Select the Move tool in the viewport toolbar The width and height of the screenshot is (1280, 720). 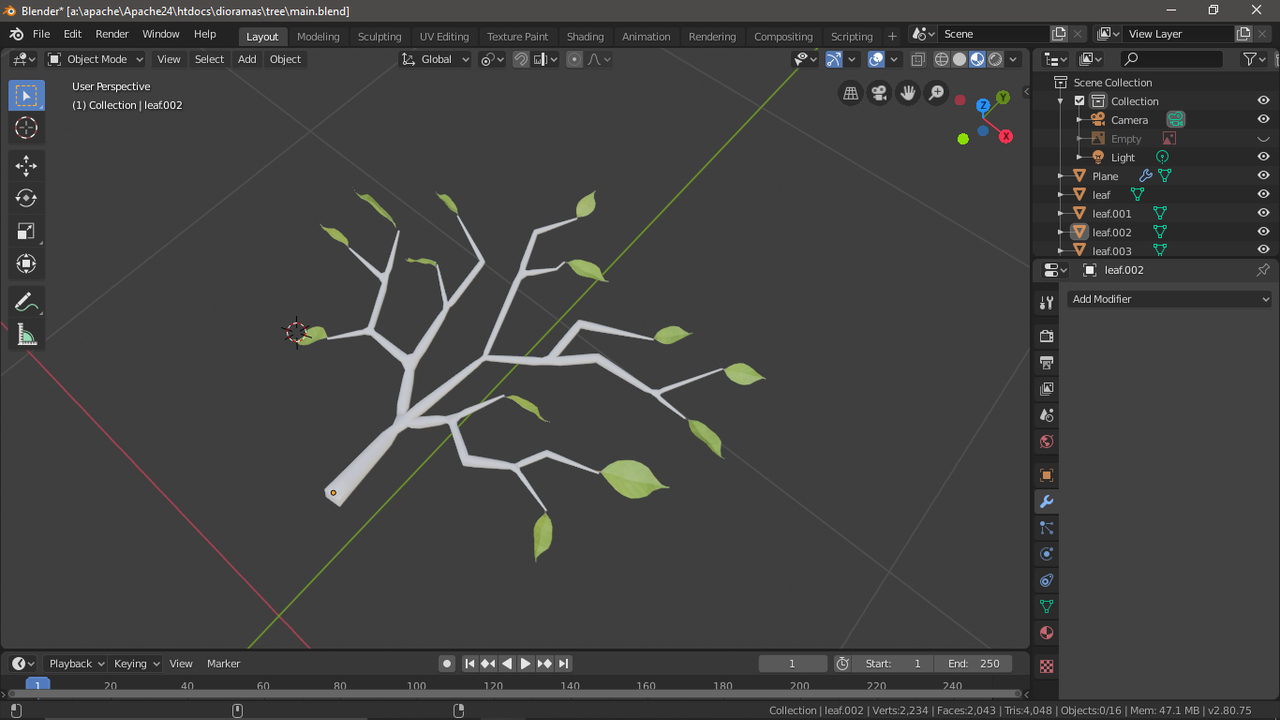tap(26, 166)
